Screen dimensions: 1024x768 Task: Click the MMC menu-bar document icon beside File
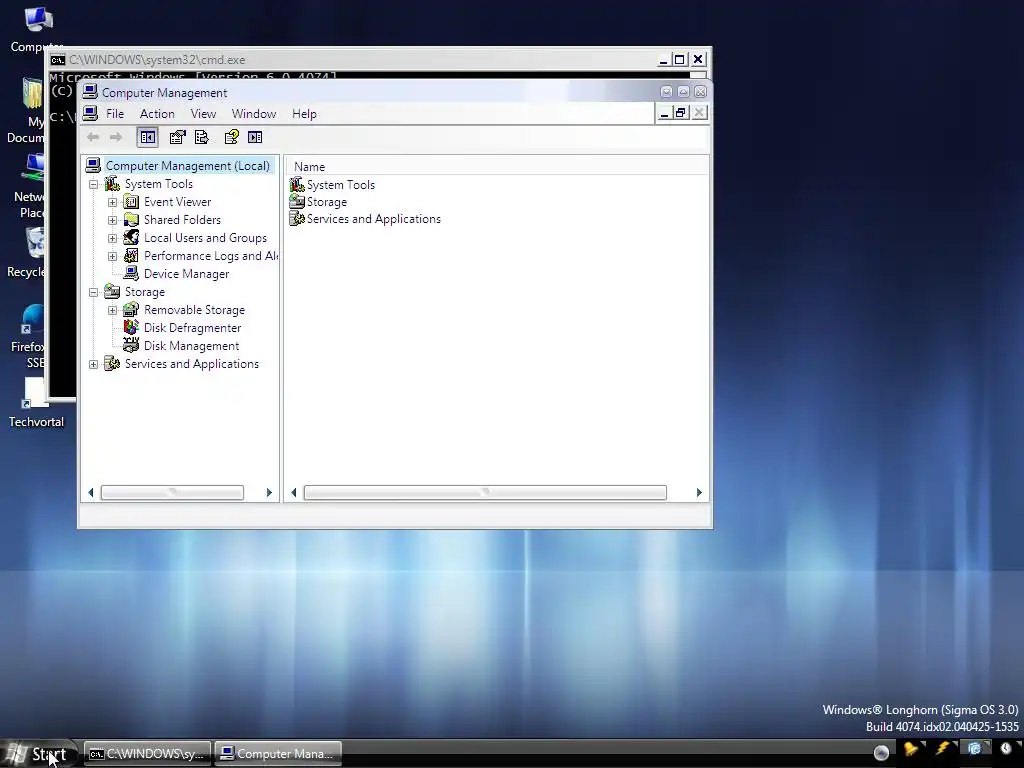(x=91, y=114)
